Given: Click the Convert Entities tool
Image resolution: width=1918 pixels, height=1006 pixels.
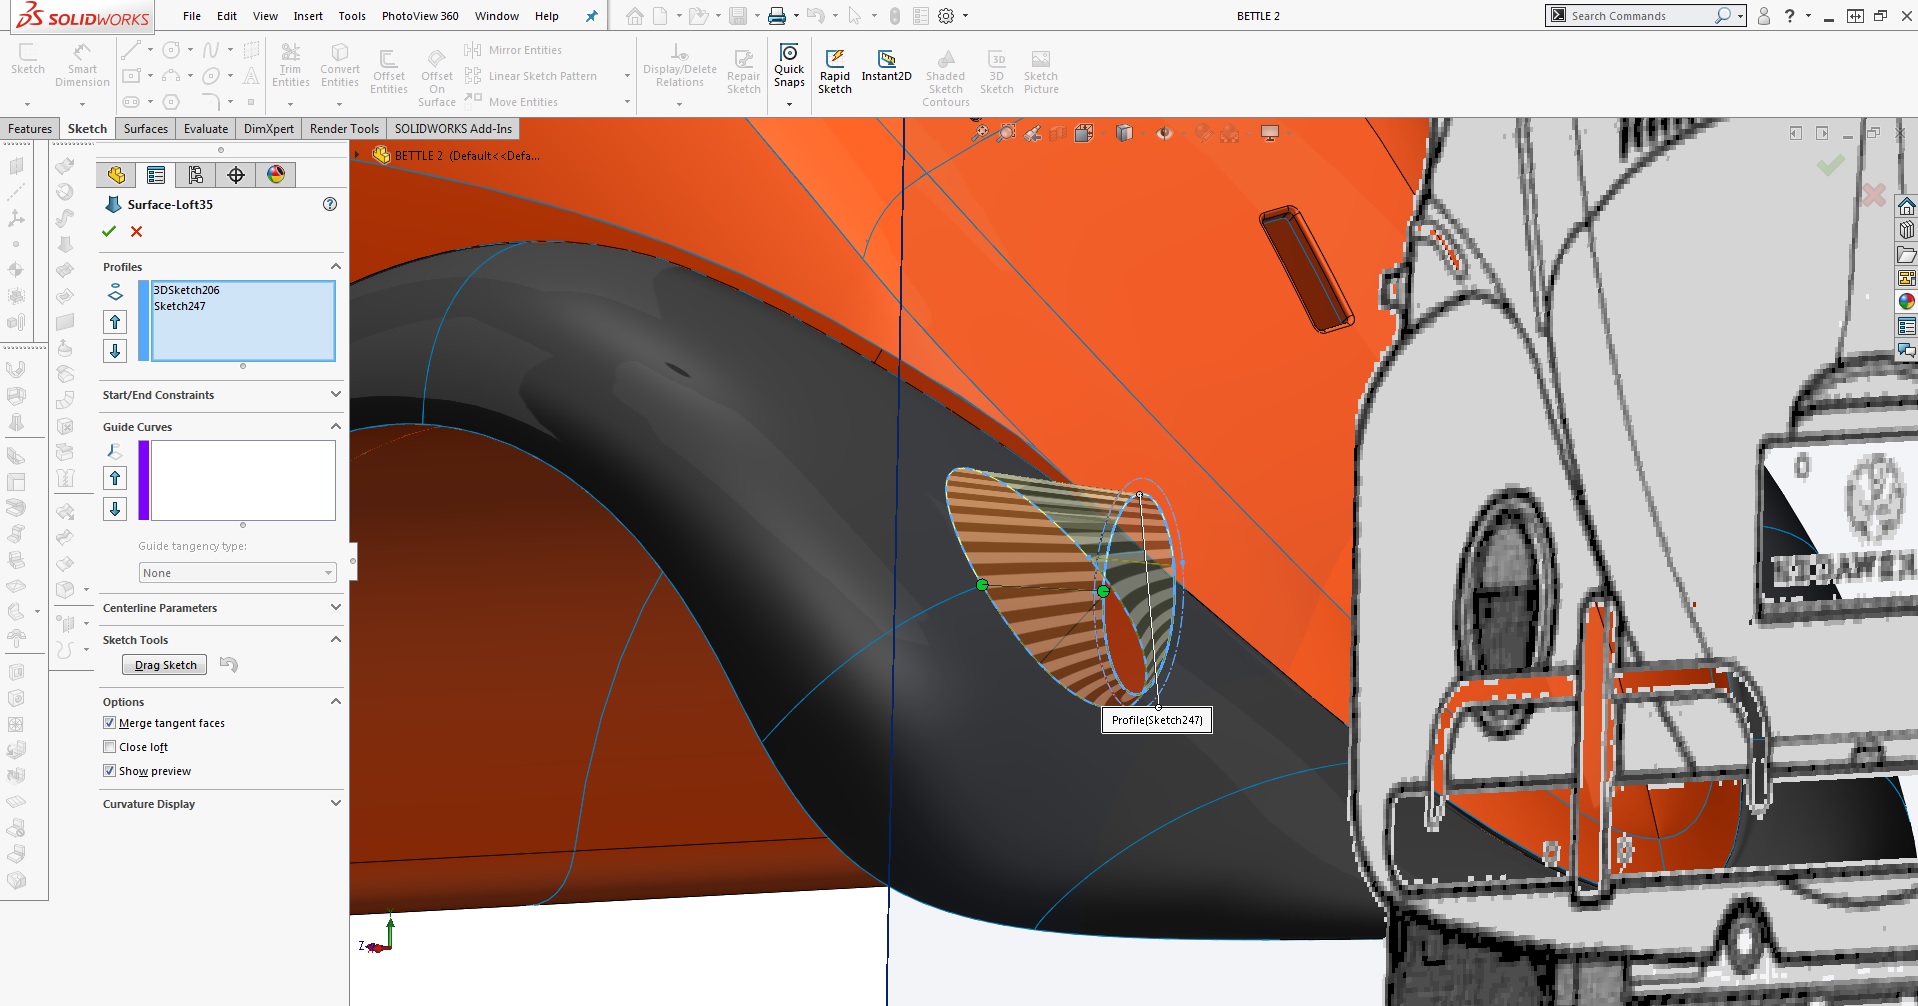Looking at the screenshot, I should pyautogui.click(x=340, y=66).
